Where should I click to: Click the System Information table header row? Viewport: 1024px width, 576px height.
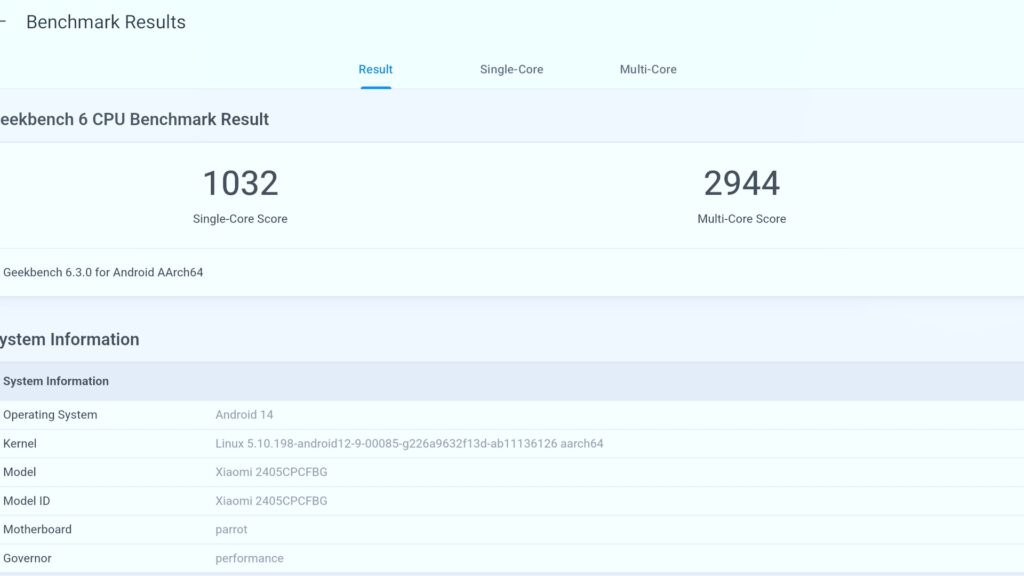point(56,381)
